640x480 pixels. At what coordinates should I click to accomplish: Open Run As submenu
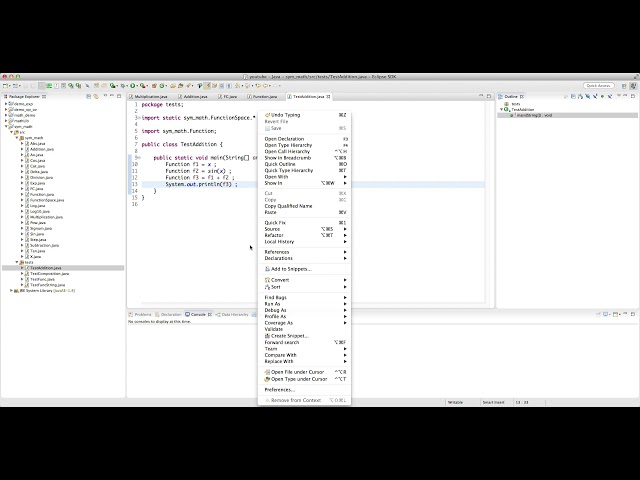pos(304,304)
